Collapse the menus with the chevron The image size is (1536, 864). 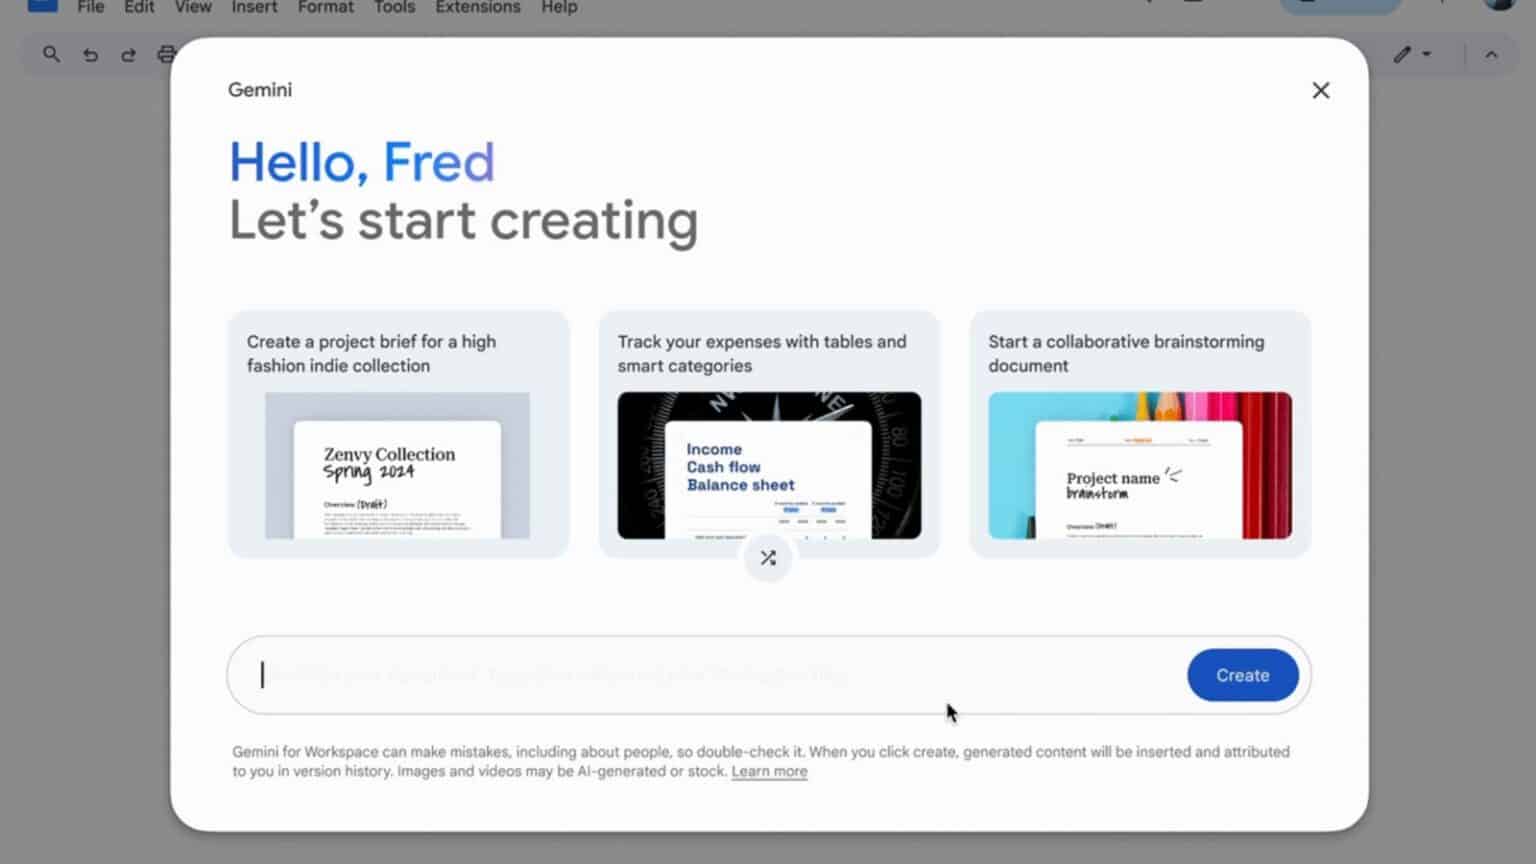pyautogui.click(x=1491, y=54)
